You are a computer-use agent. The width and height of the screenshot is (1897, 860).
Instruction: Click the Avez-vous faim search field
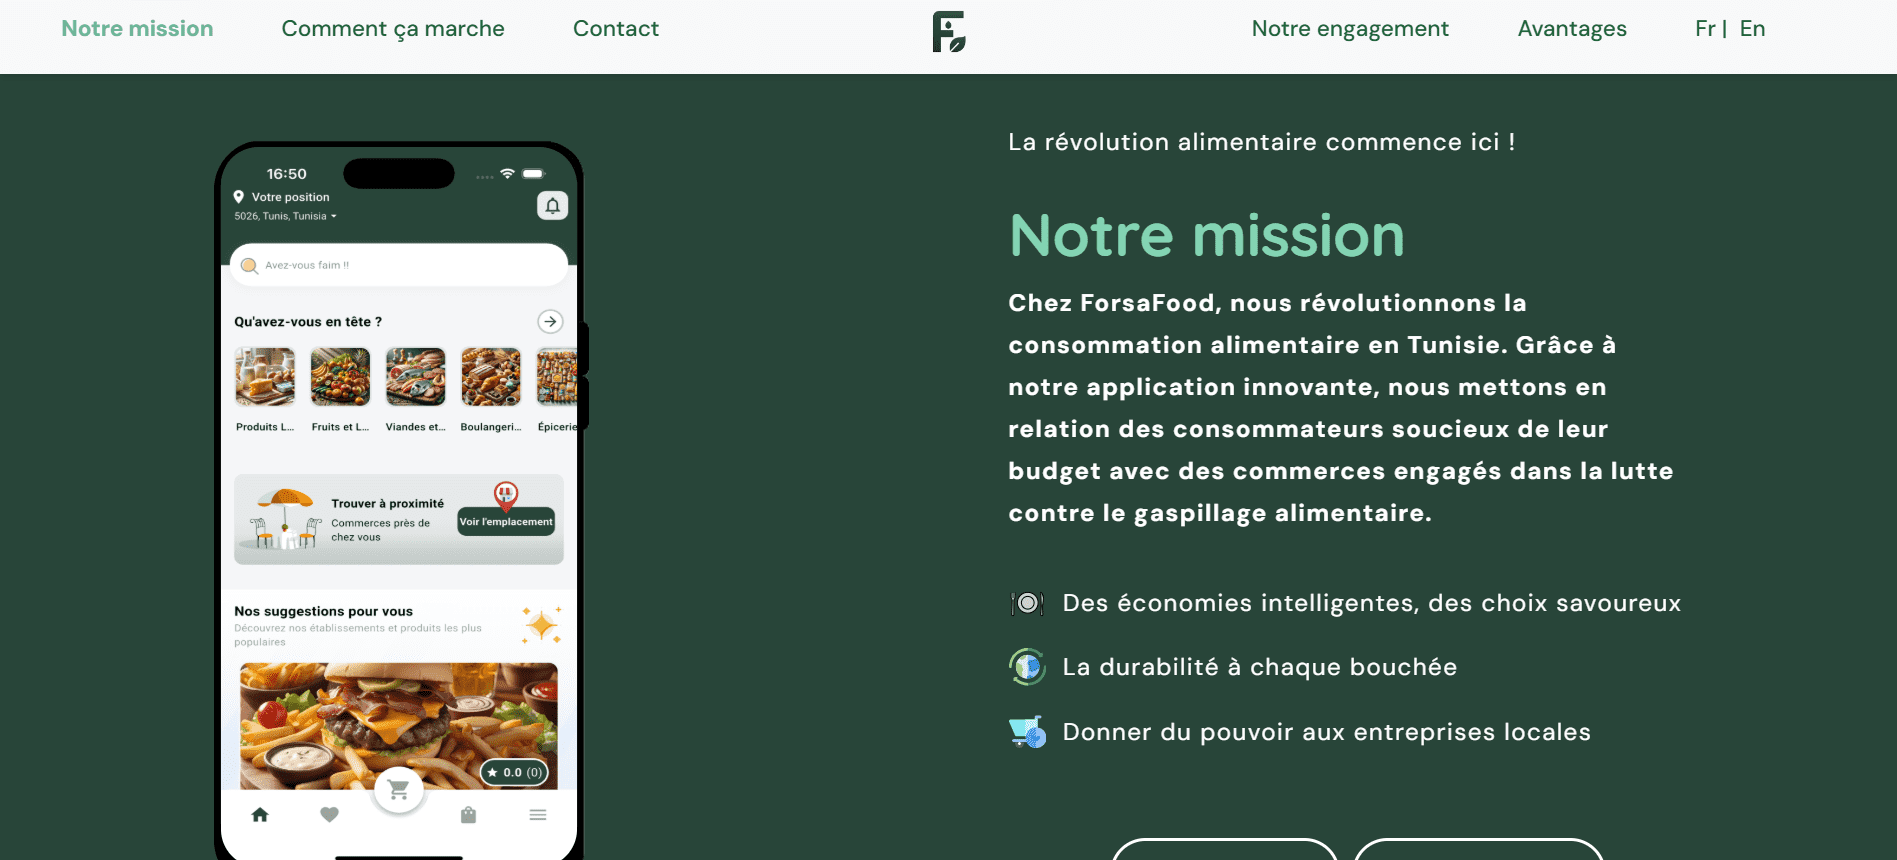click(x=399, y=265)
